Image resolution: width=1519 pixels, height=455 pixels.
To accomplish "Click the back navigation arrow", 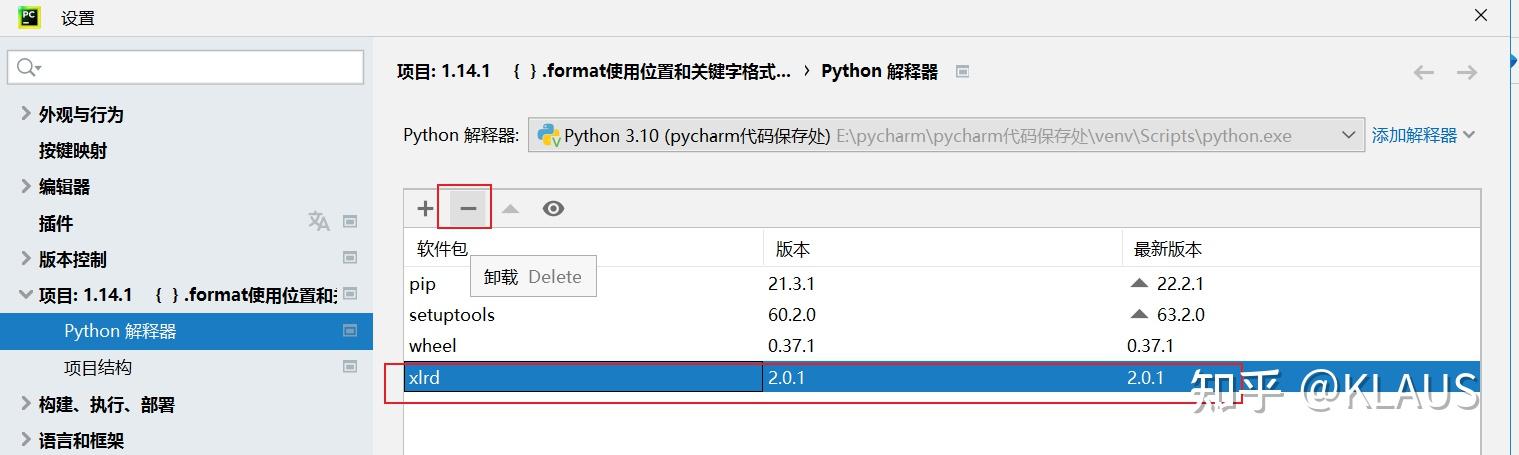I will click(x=1424, y=72).
